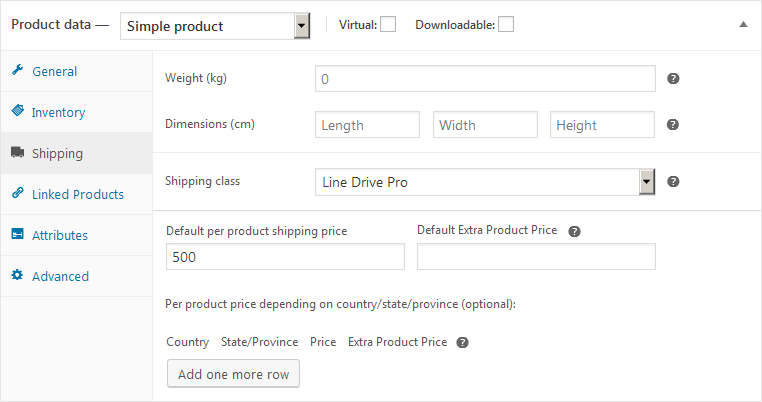Open the Linked Products tab
The height and width of the screenshot is (402, 762).
(77, 194)
